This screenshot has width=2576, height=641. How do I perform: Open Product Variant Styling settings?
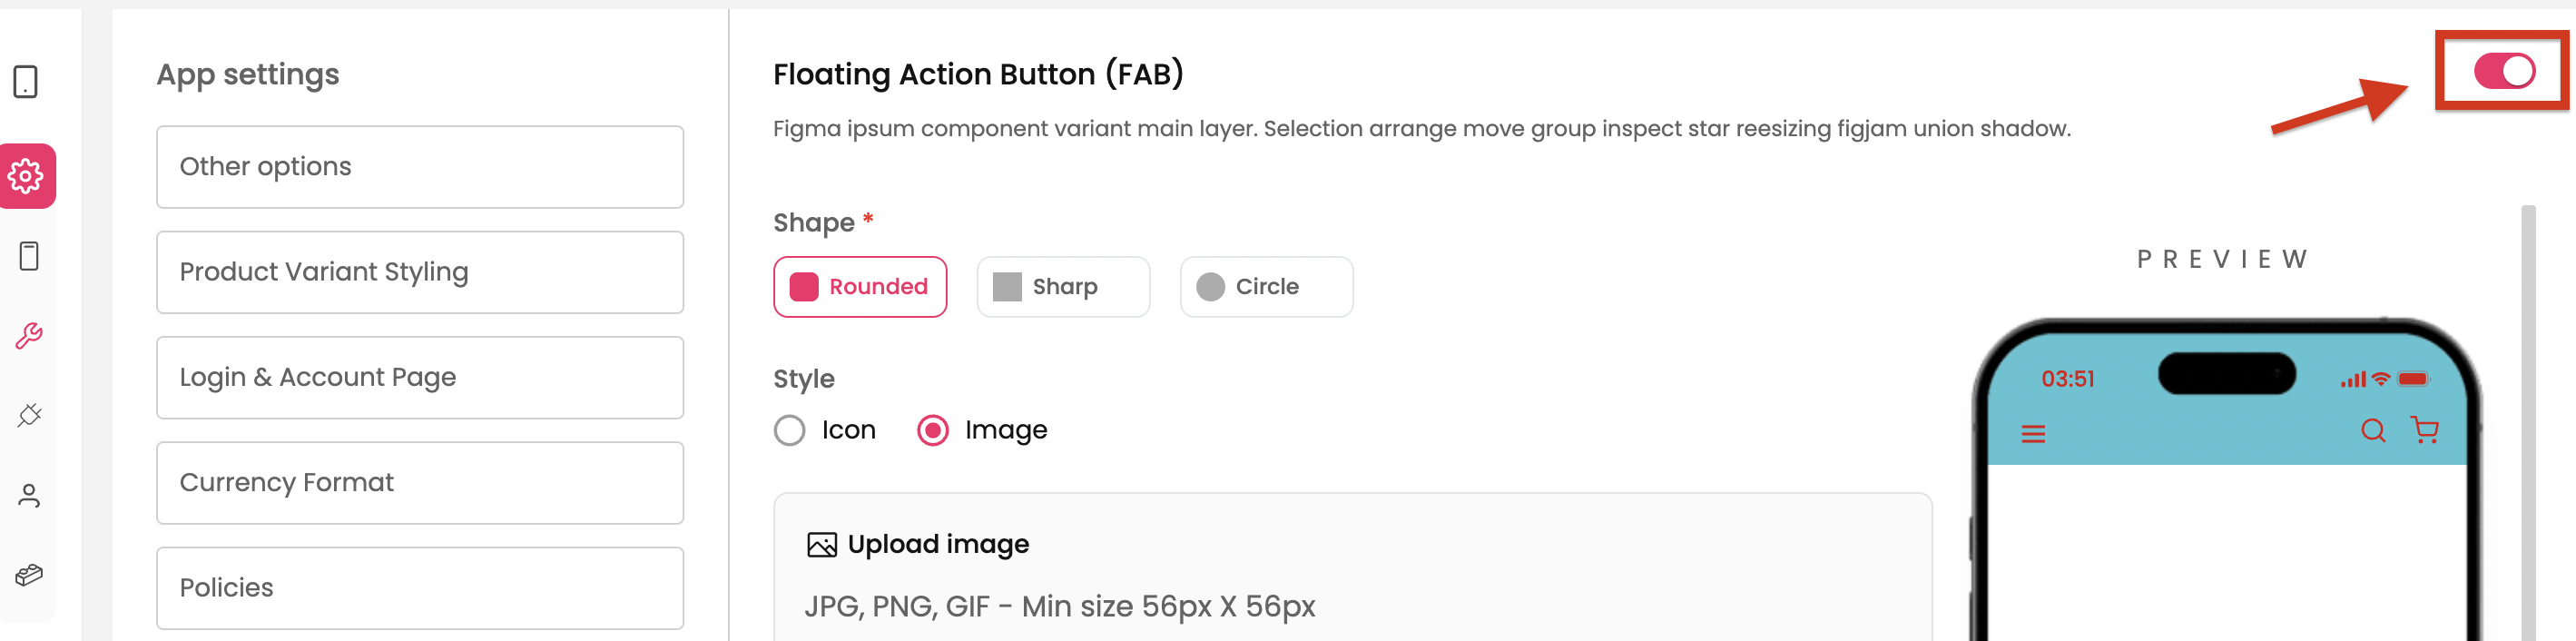point(420,272)
